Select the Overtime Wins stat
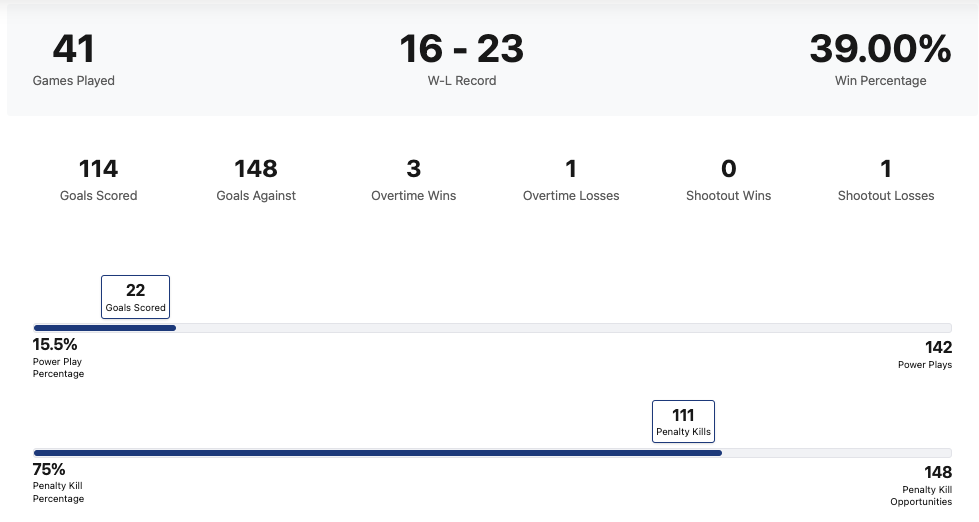979x522 pixels. pyautogui.click(x=413, y=179)
